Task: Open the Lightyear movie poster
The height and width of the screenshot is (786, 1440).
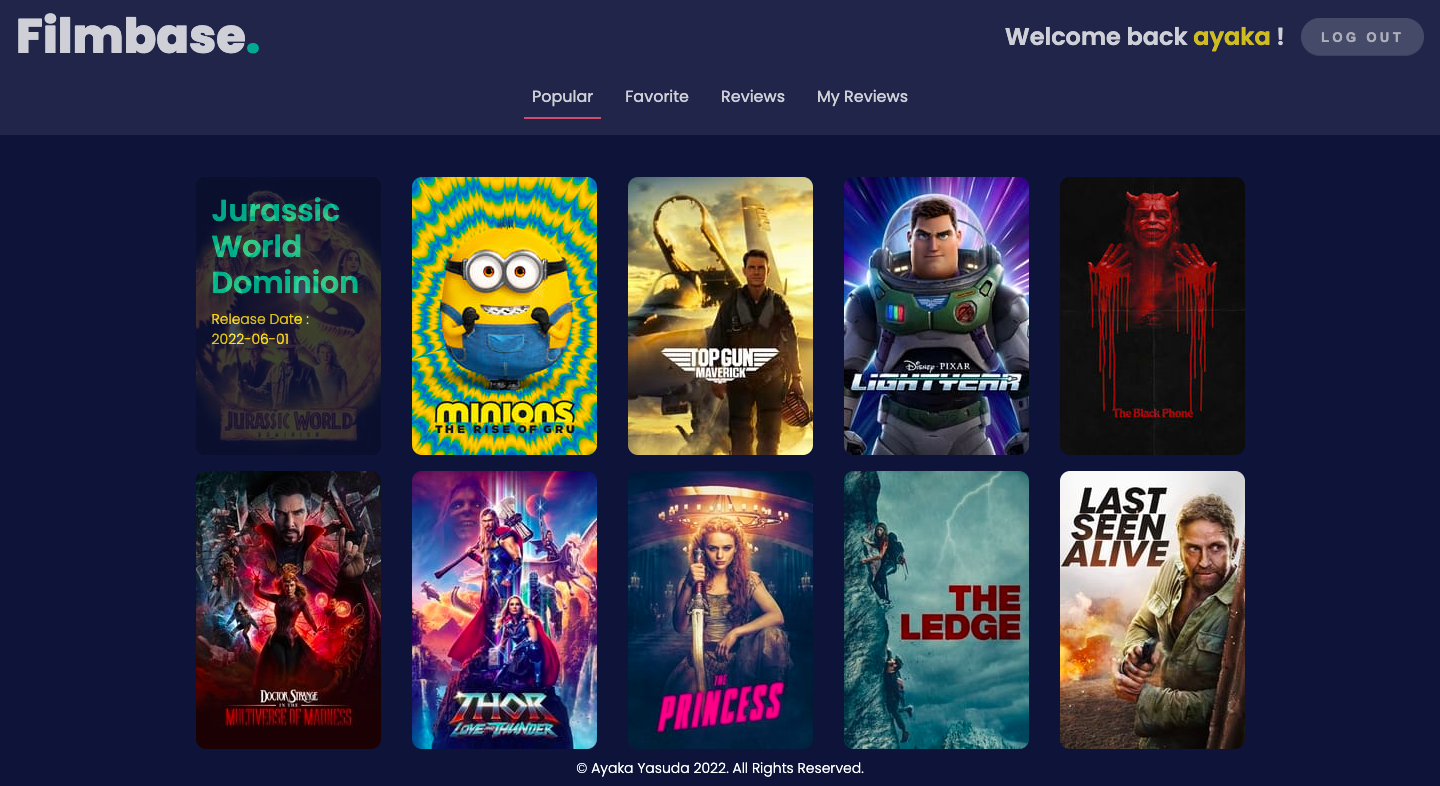Action: 936,315
